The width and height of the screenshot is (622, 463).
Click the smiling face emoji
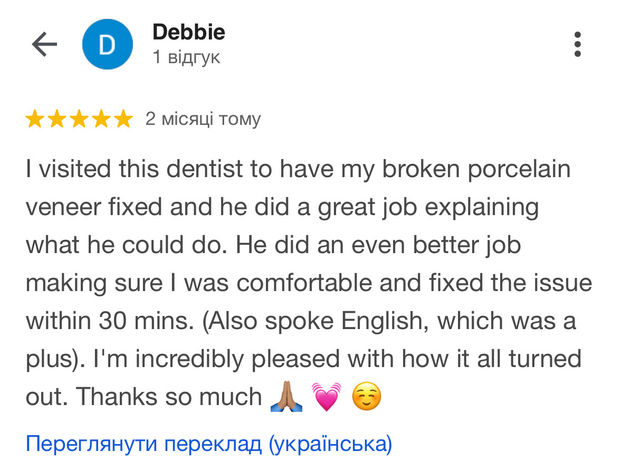coord(367,396)
